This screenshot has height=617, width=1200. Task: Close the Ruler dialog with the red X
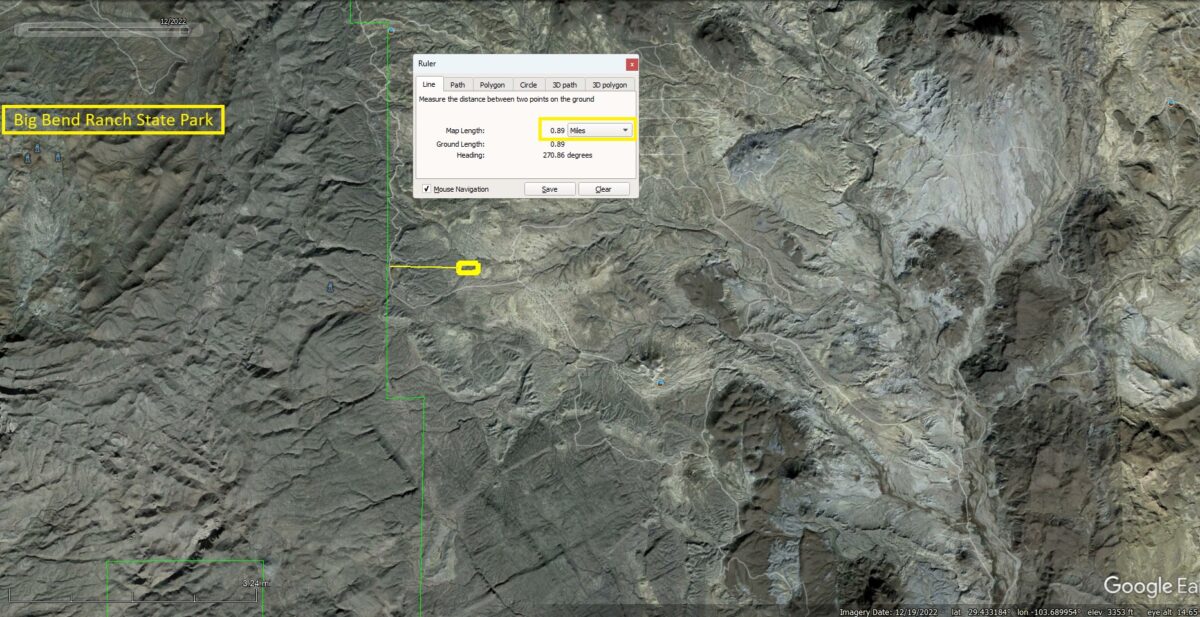(x=631, y=64)
